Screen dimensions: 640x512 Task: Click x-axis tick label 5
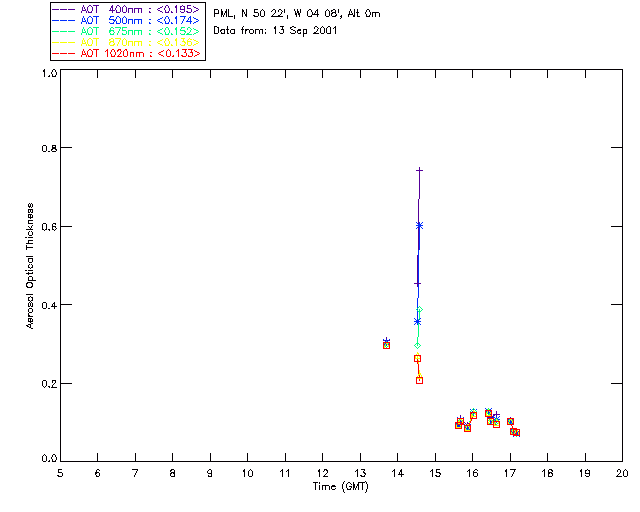tap(60, 473)
